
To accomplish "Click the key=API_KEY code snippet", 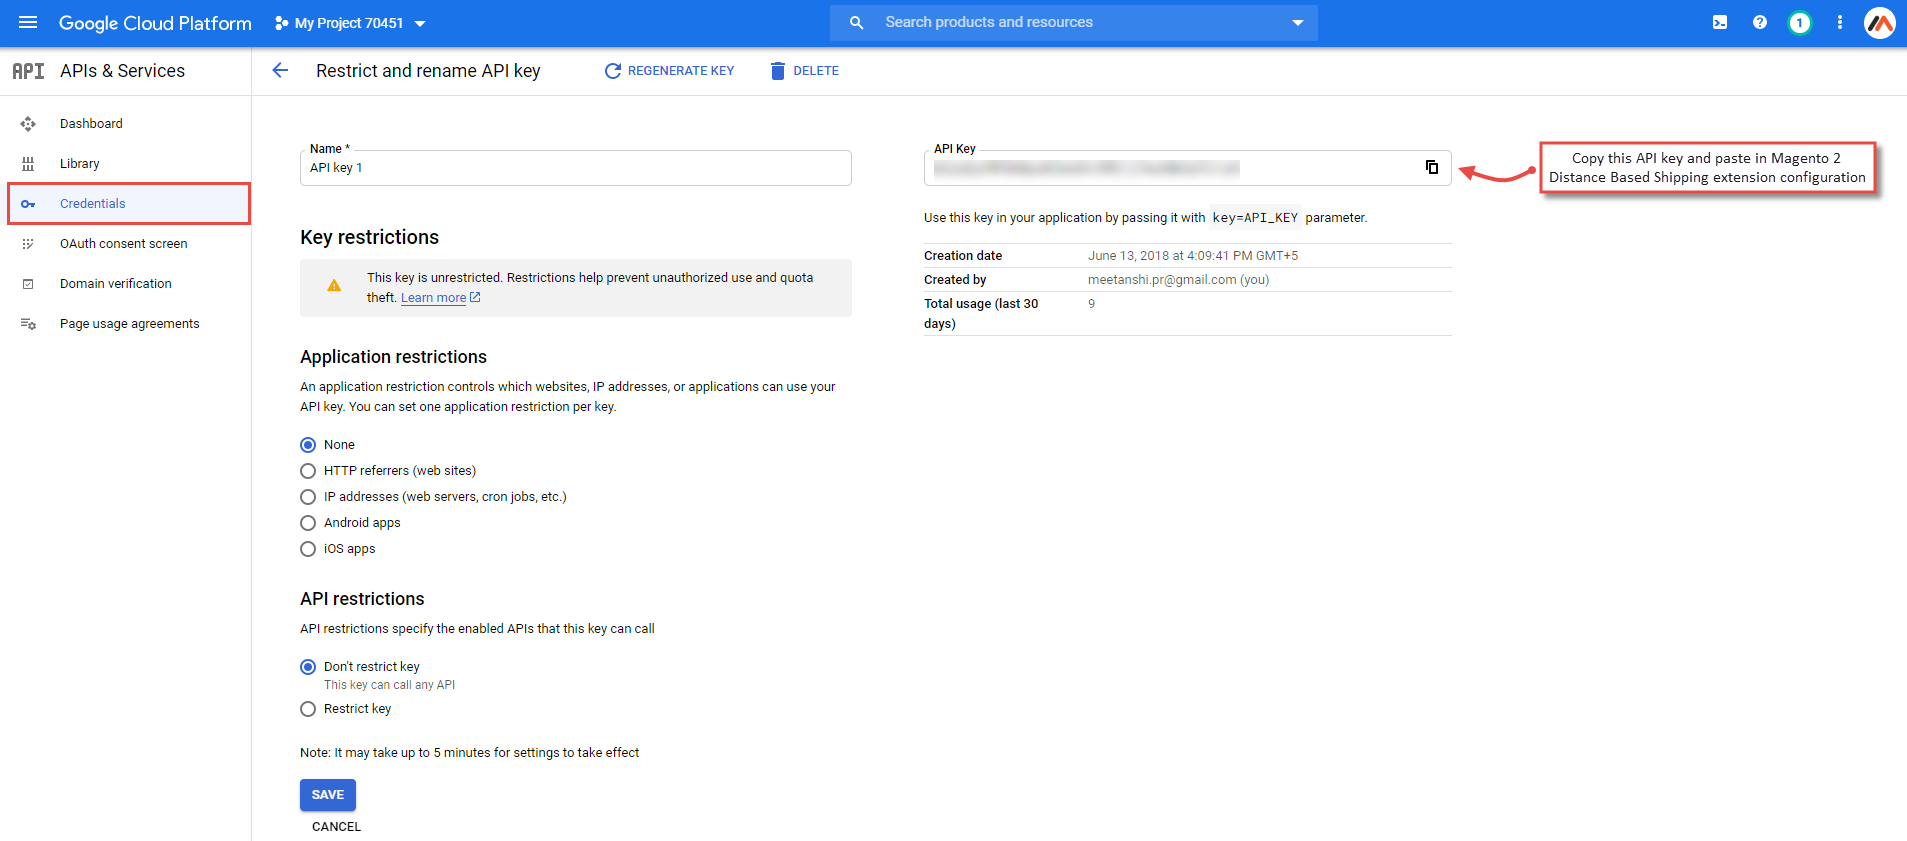I will (1255, 218).
